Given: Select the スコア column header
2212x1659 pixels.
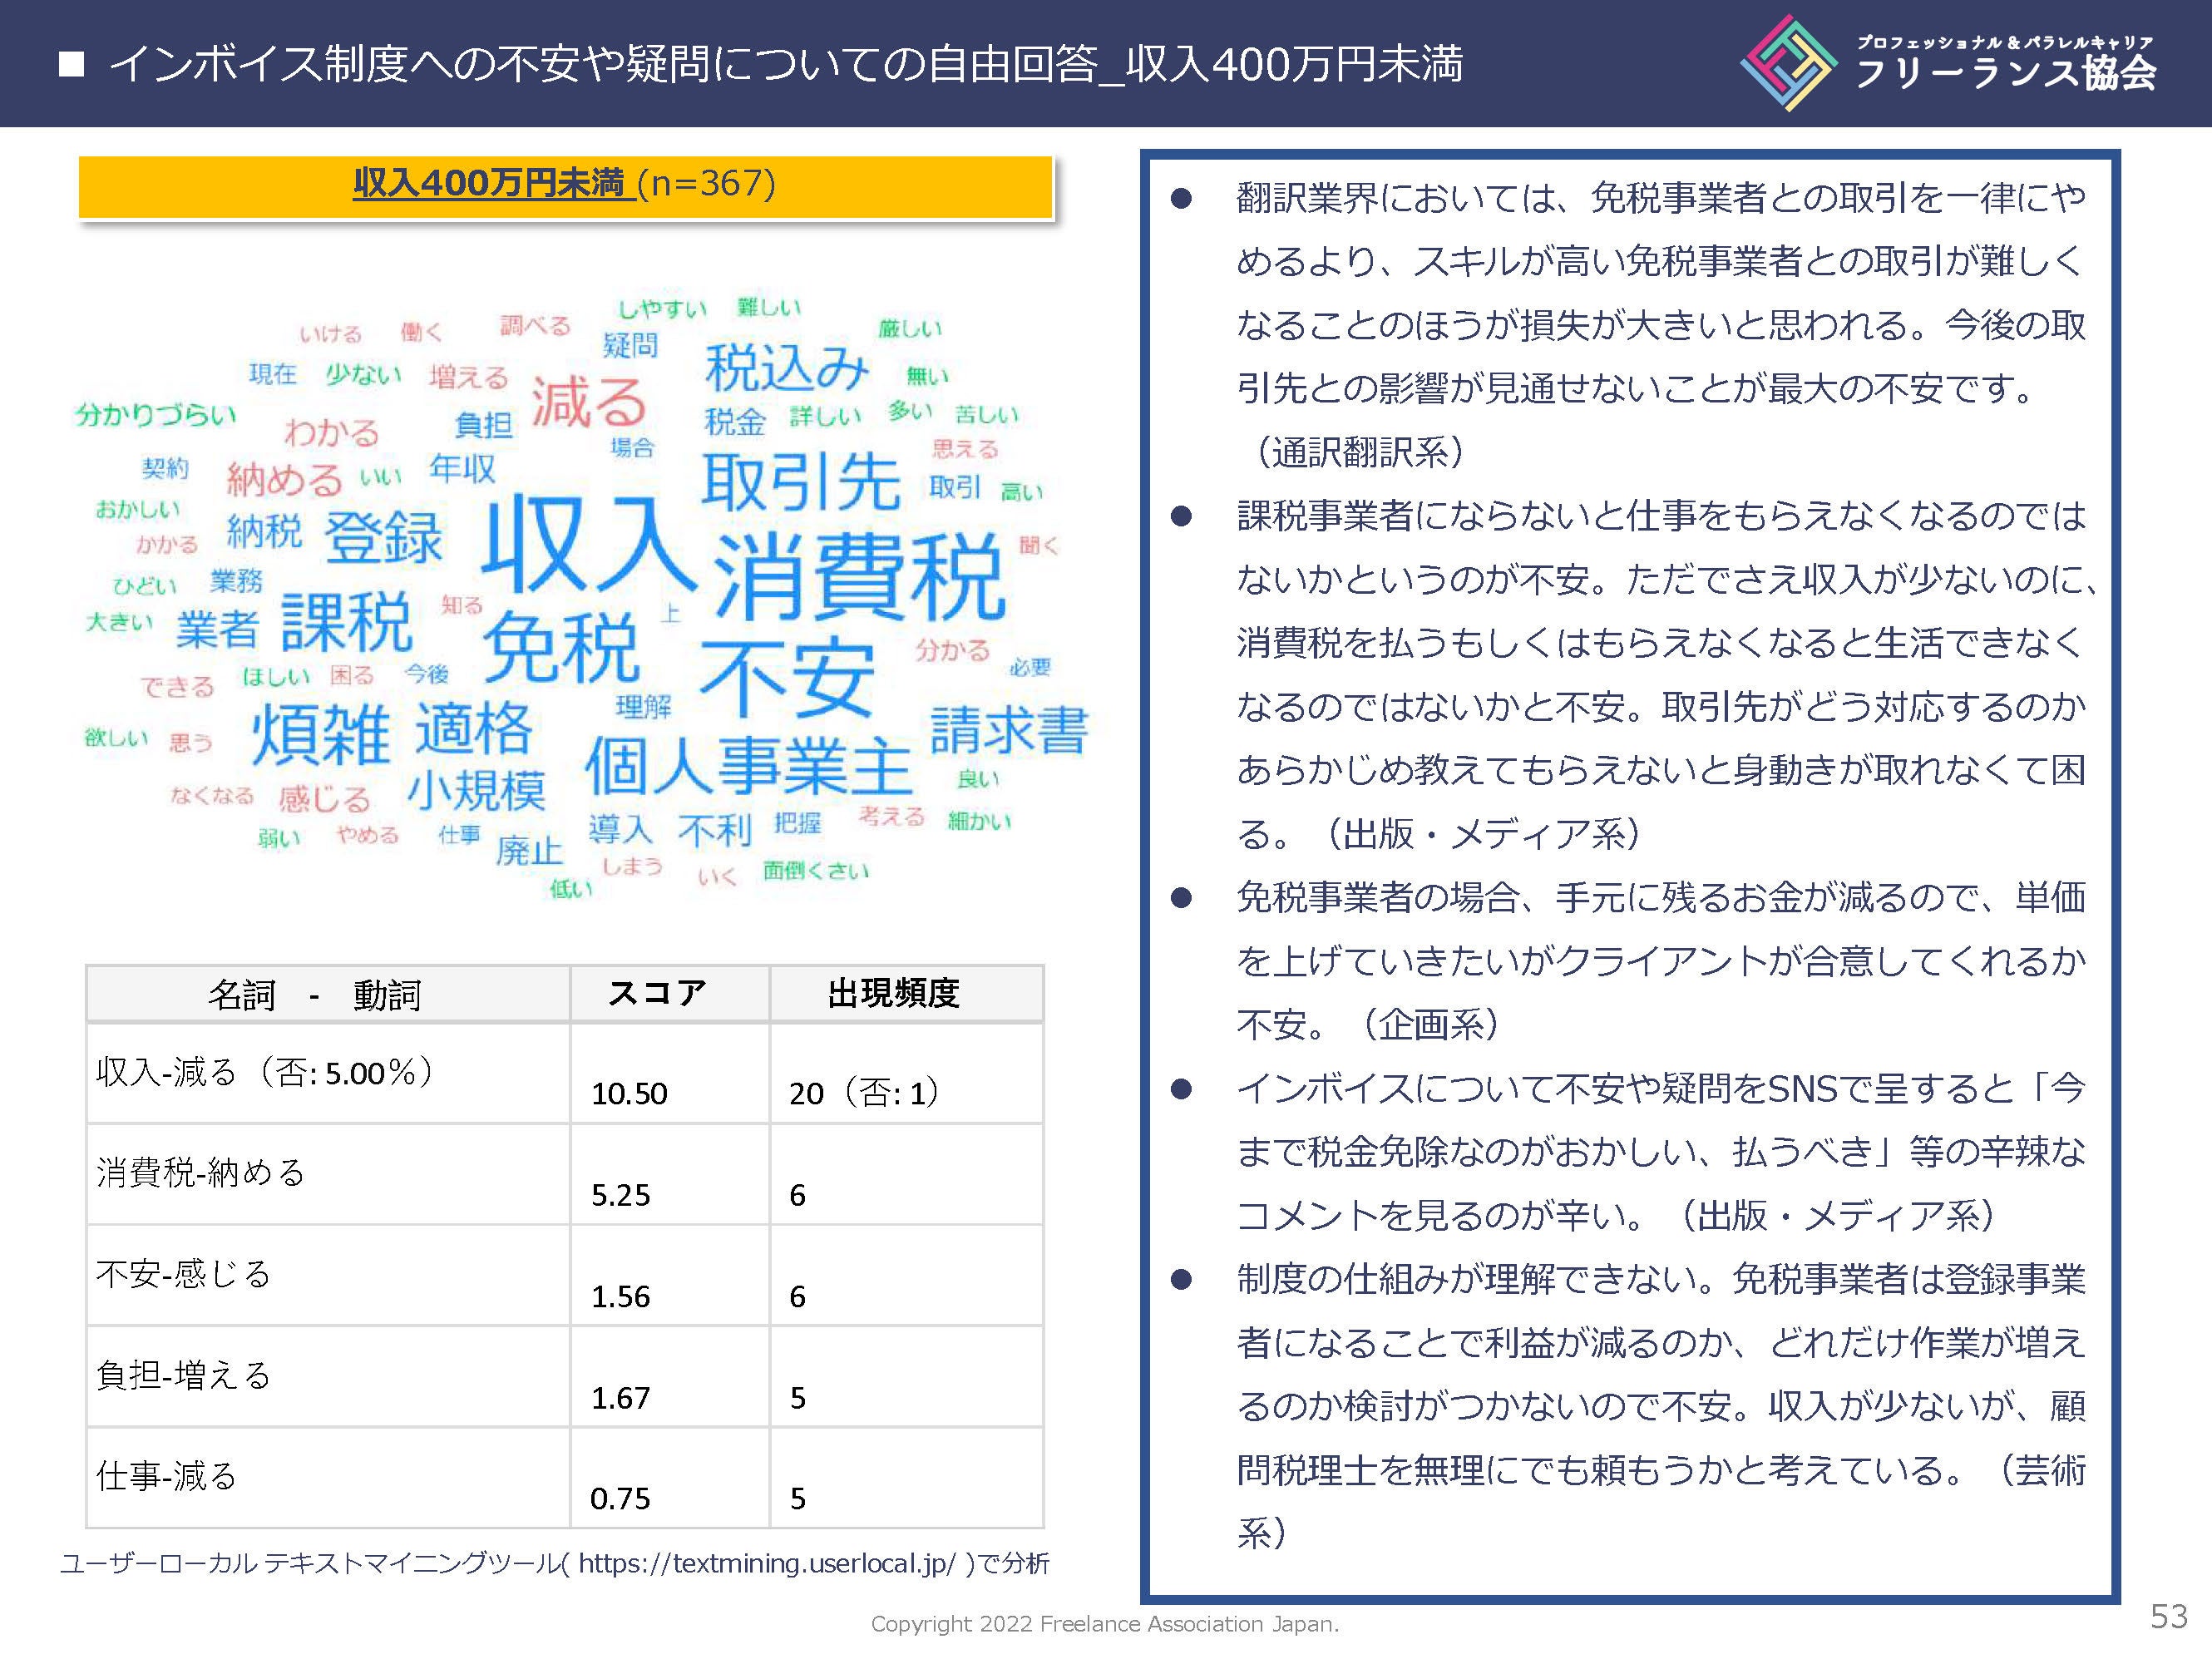Looking at the screenshot, I should [x=657, y=993].
